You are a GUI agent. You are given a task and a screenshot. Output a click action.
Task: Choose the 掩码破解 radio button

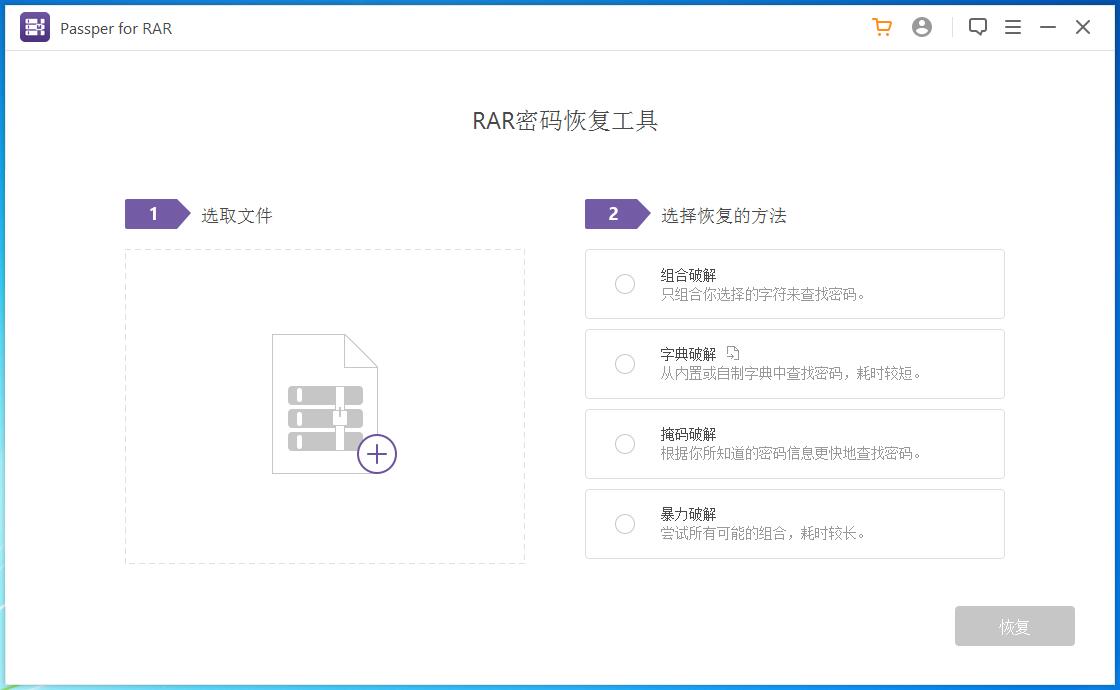pyautogui.click(x=625, y=444)
